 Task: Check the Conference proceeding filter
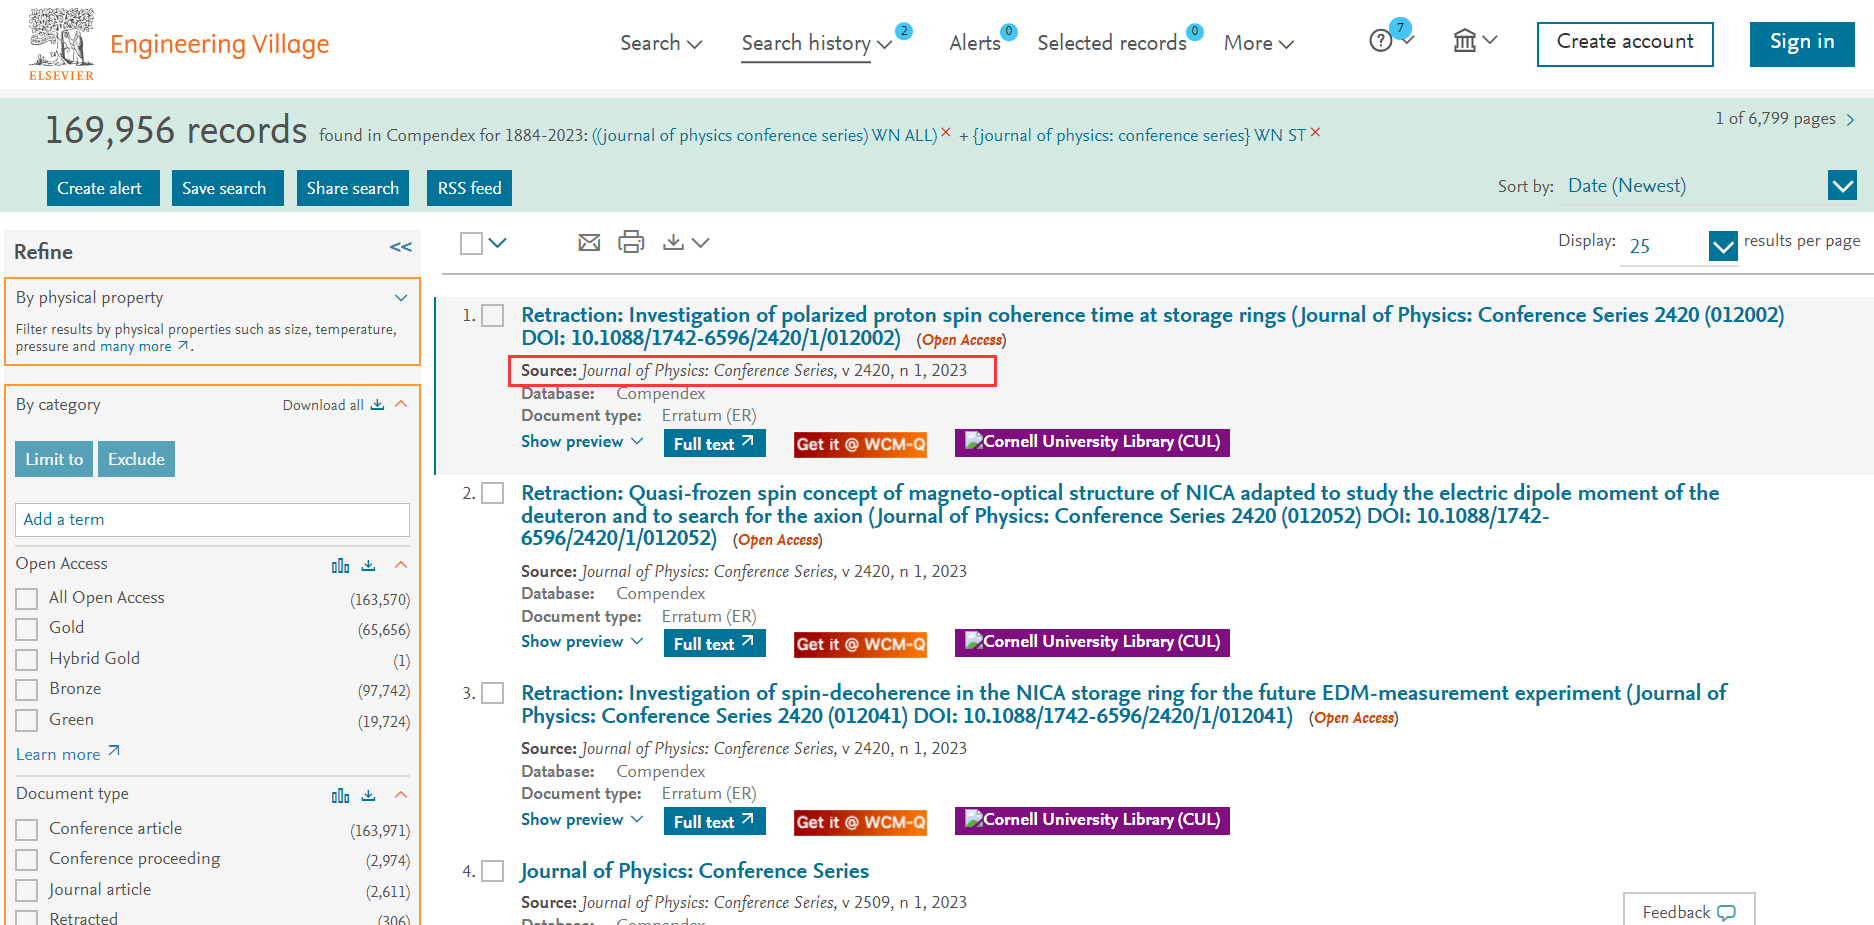click(27, 860)
